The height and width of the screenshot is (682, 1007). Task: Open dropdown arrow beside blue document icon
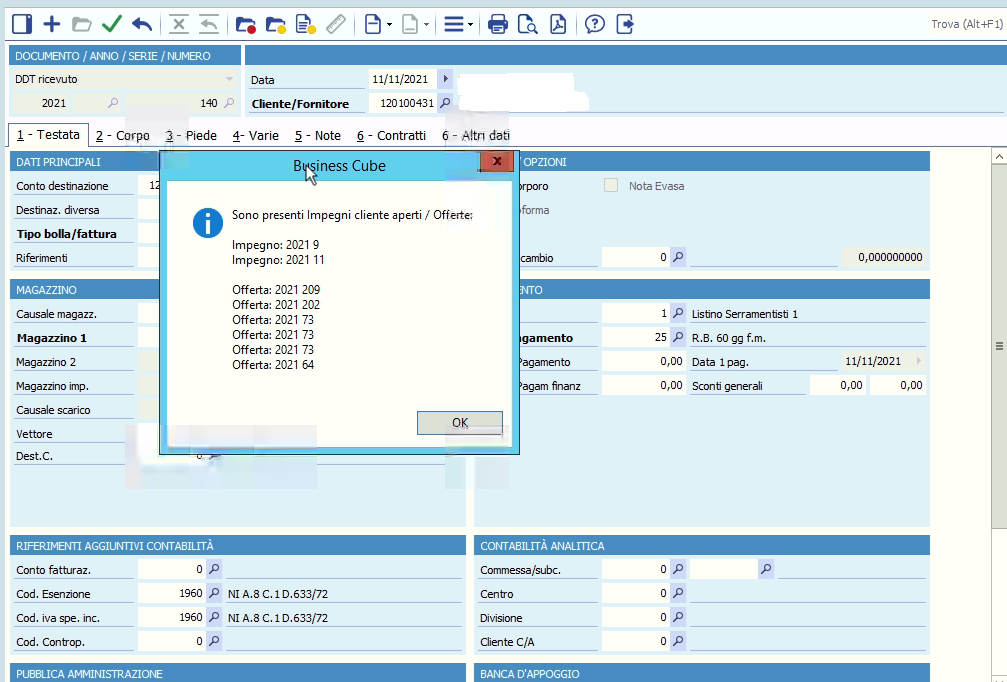click(x=389, y=25)
